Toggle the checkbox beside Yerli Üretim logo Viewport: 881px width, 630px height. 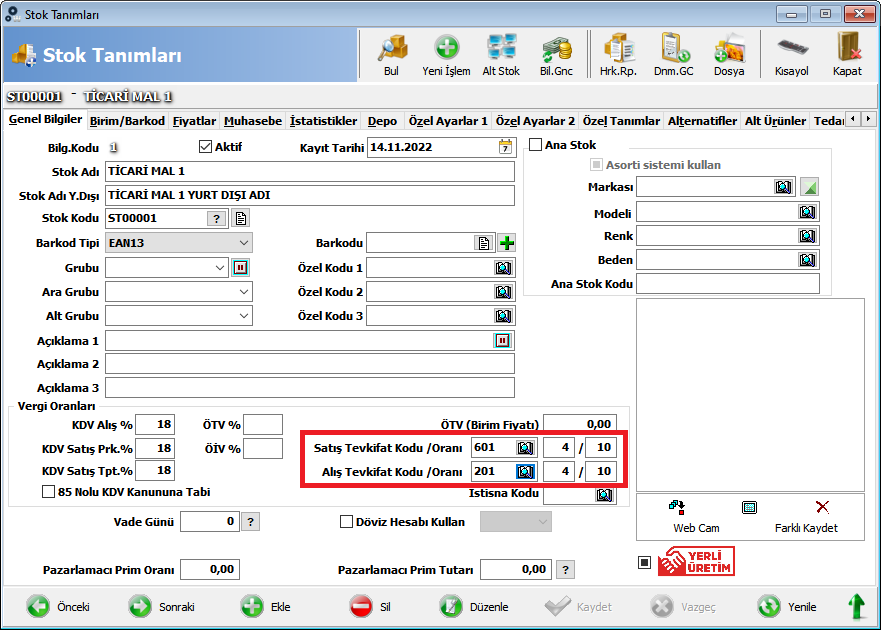point(644,562)
